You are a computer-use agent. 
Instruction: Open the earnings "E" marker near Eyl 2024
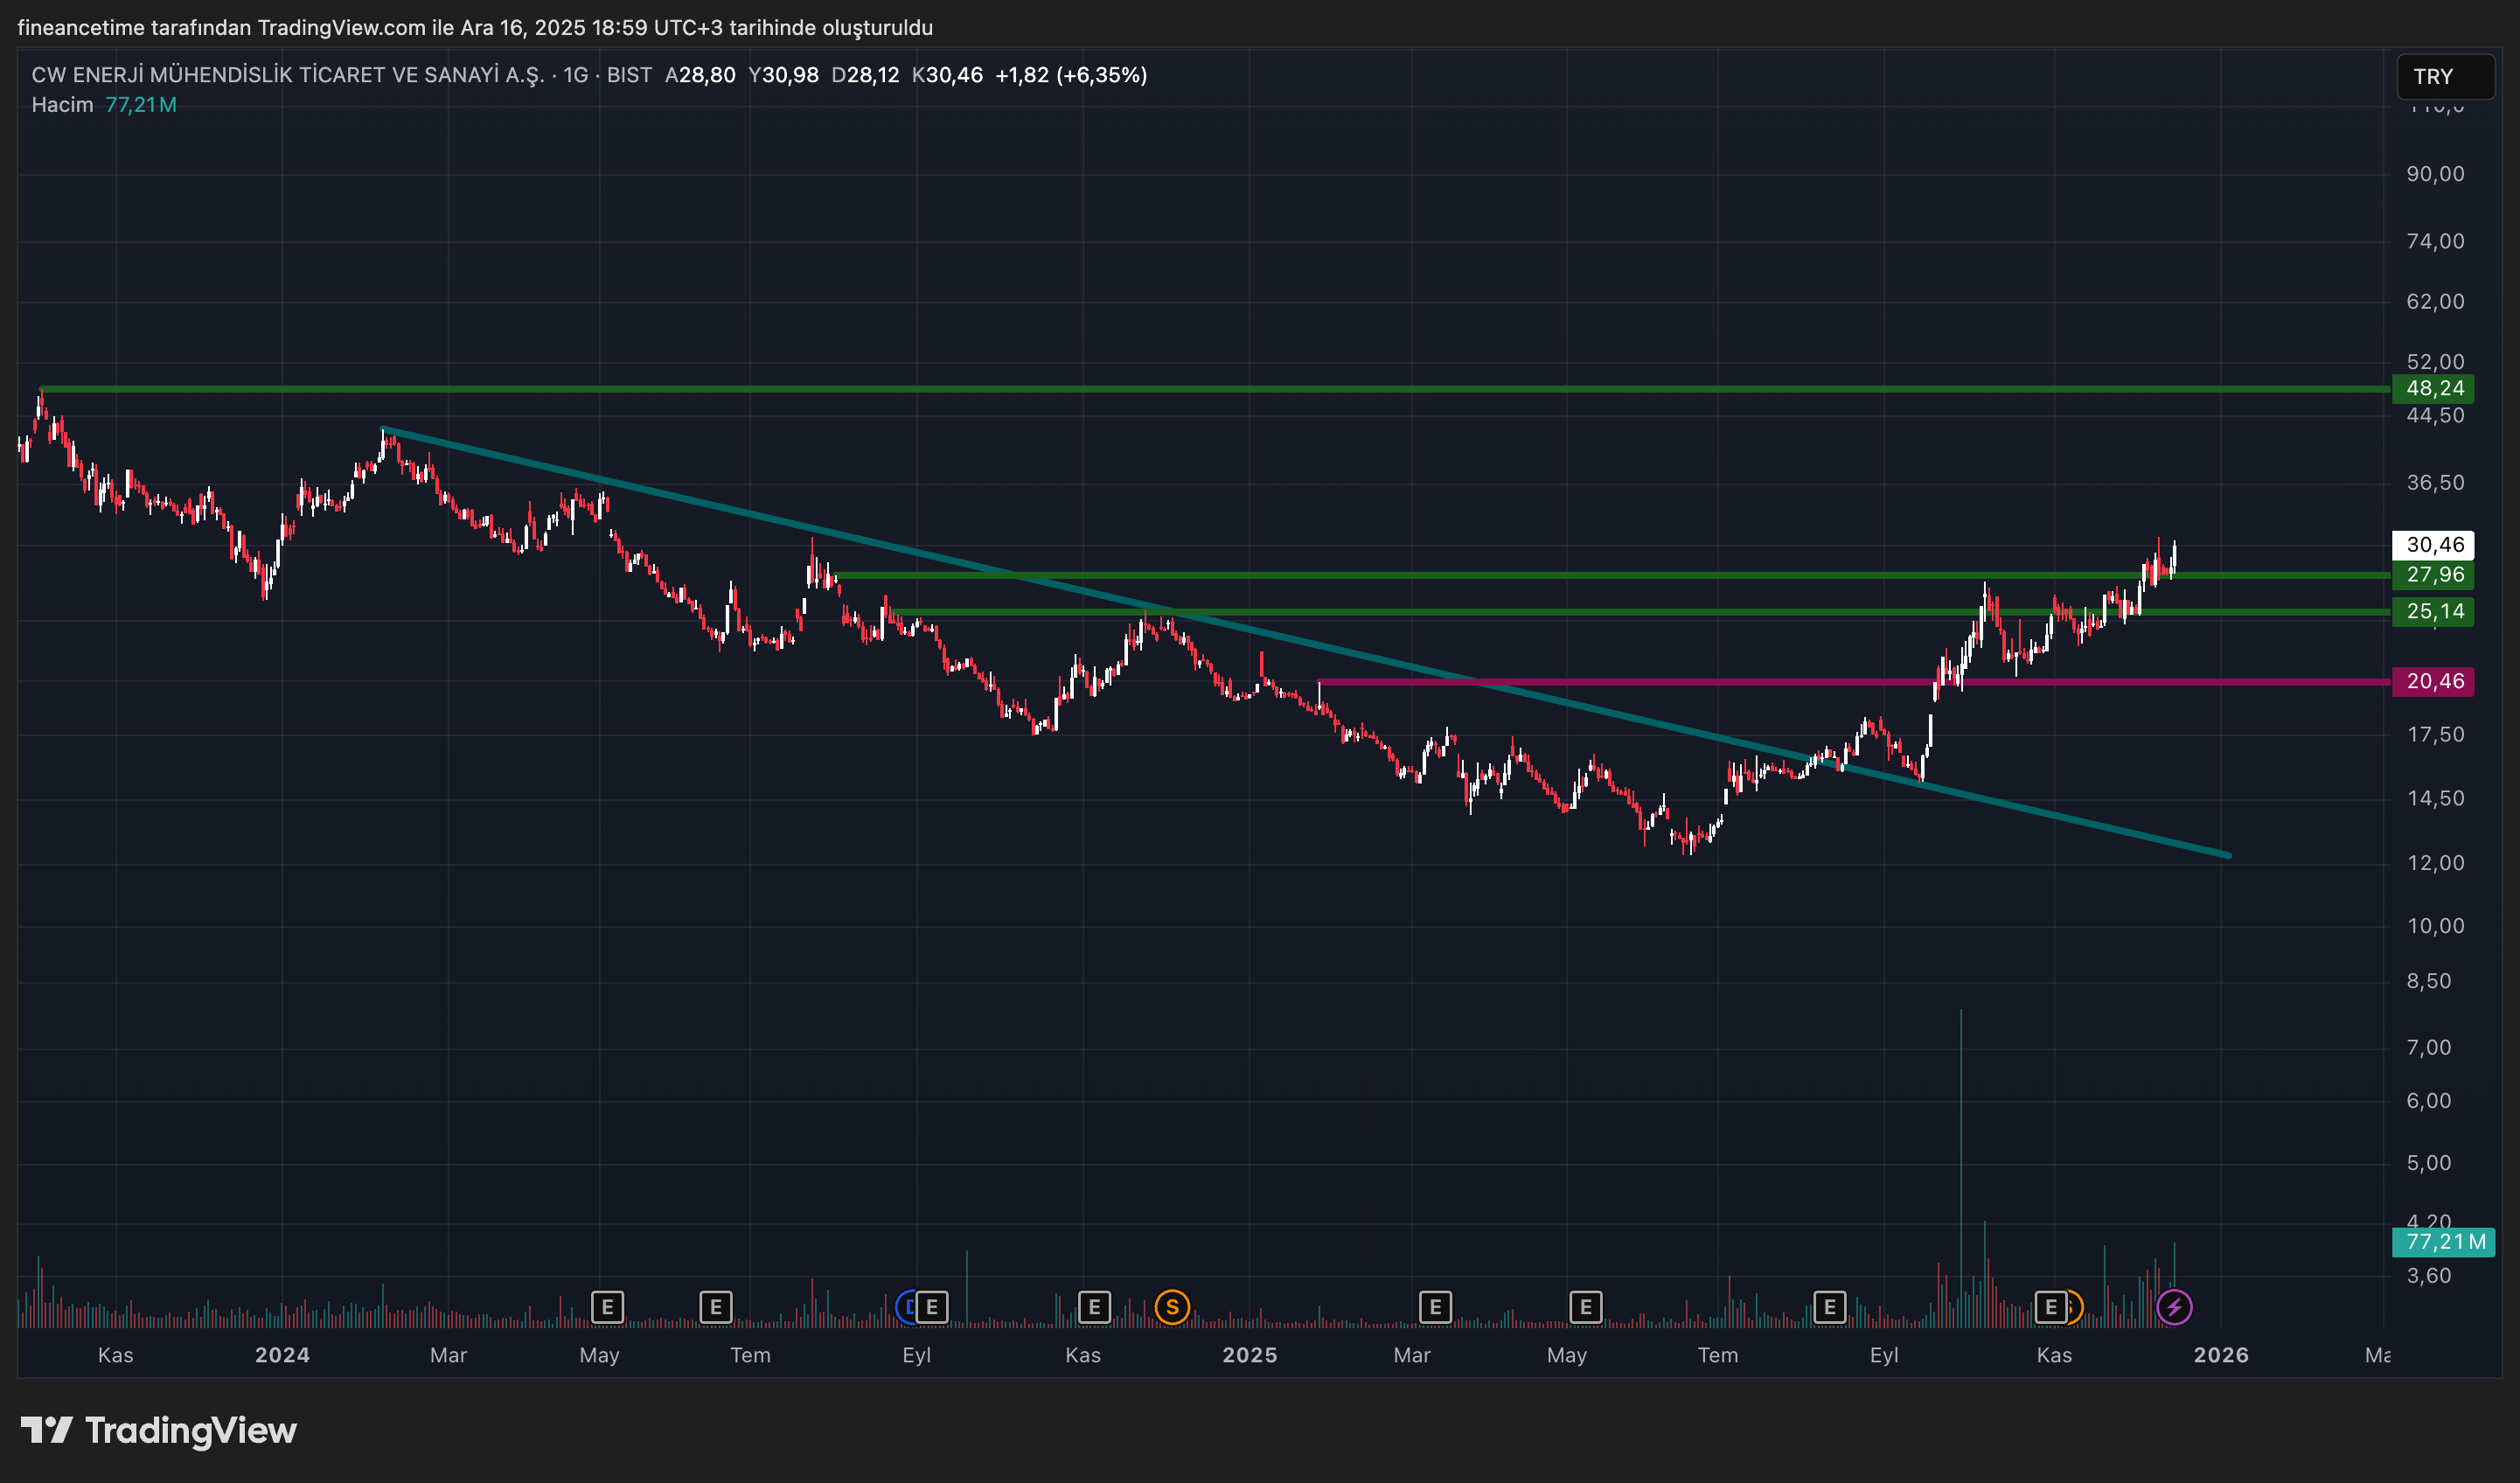click(x=931, y=1307)
